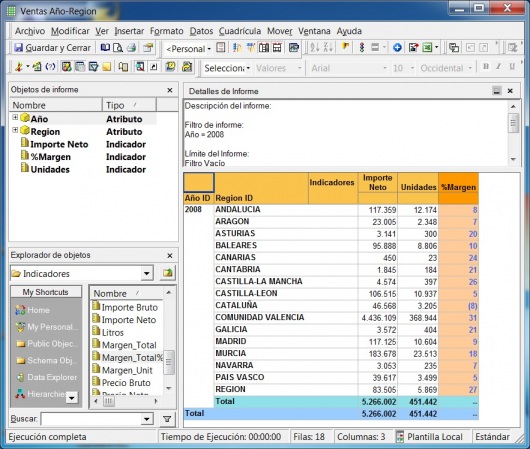Click the green Excel export icon
The height and width of the screenshot is (449, 530).
point(427,48)
